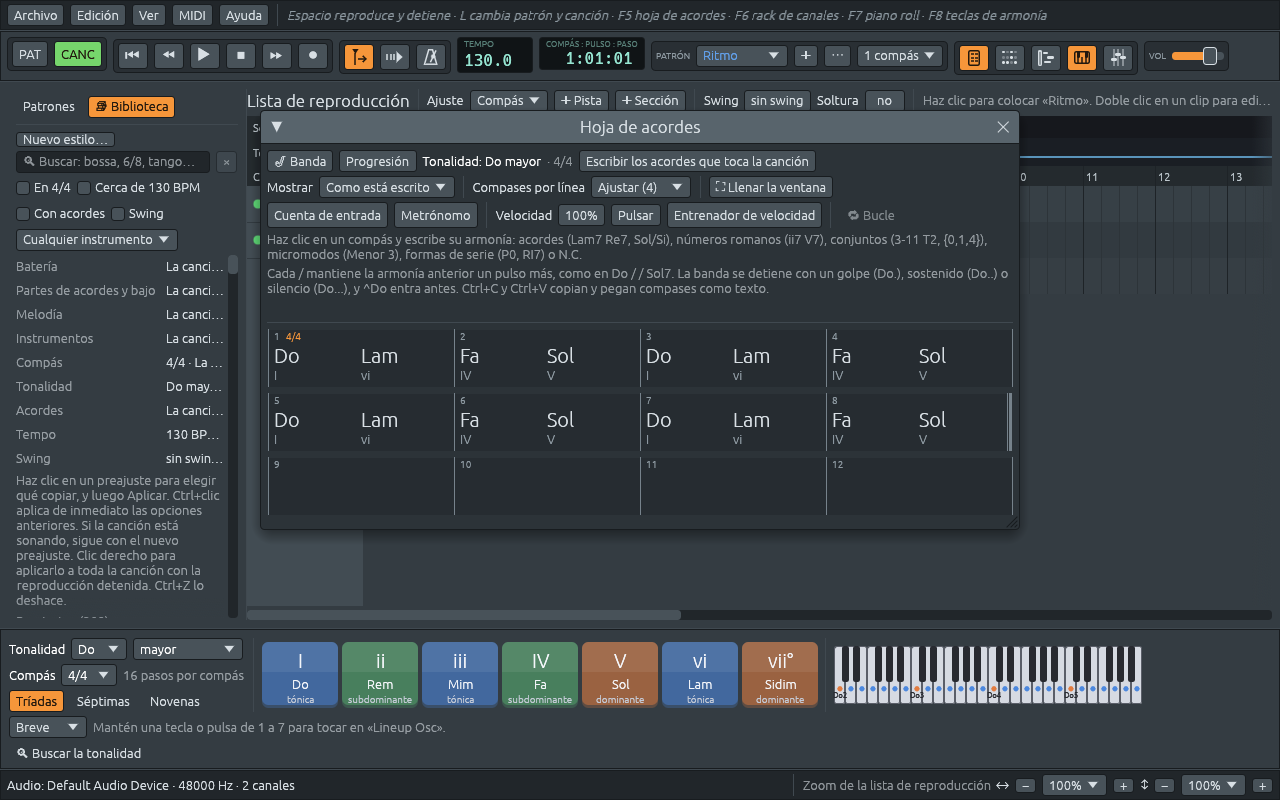The image size is (1280, 800).
Task: Open the MIDI menu
Action: 191,15
